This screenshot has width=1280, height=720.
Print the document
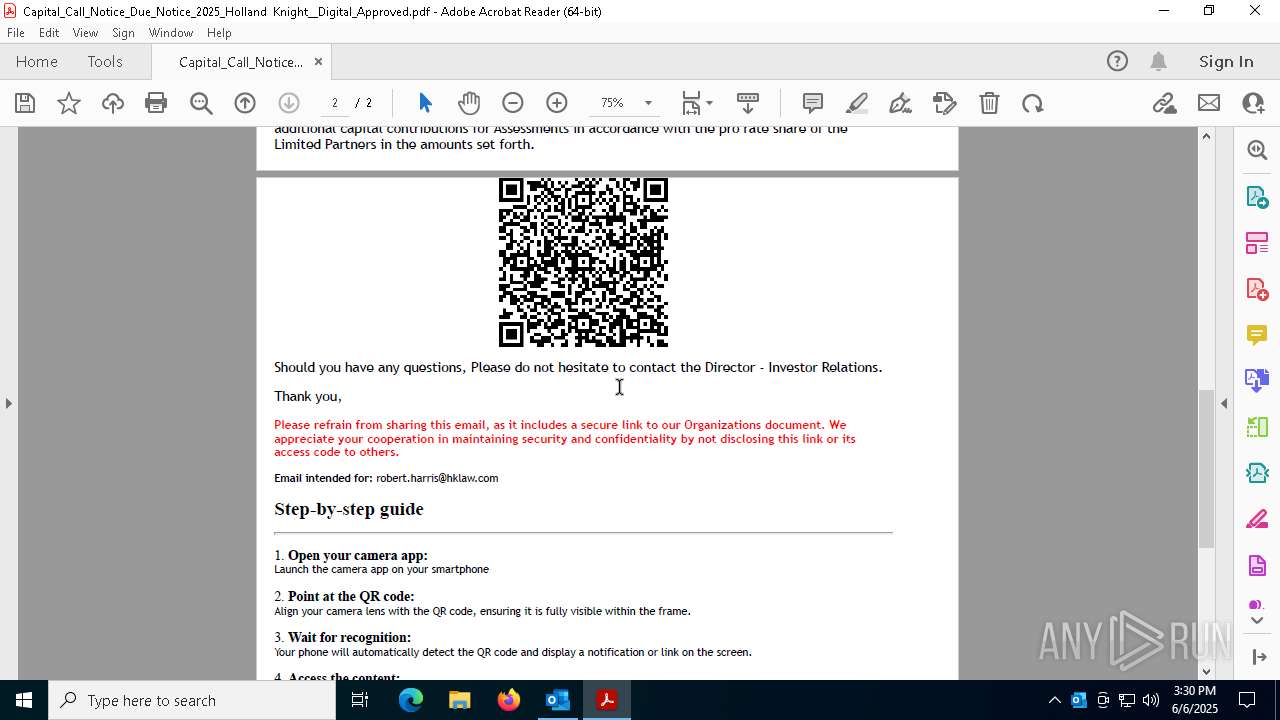[156, 103]
